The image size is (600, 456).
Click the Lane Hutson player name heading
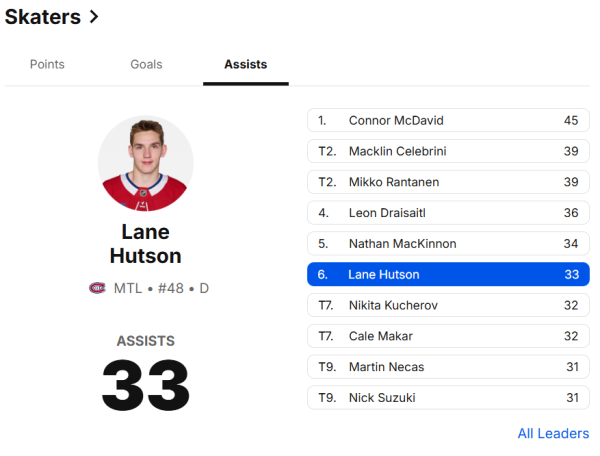[146, 244]
